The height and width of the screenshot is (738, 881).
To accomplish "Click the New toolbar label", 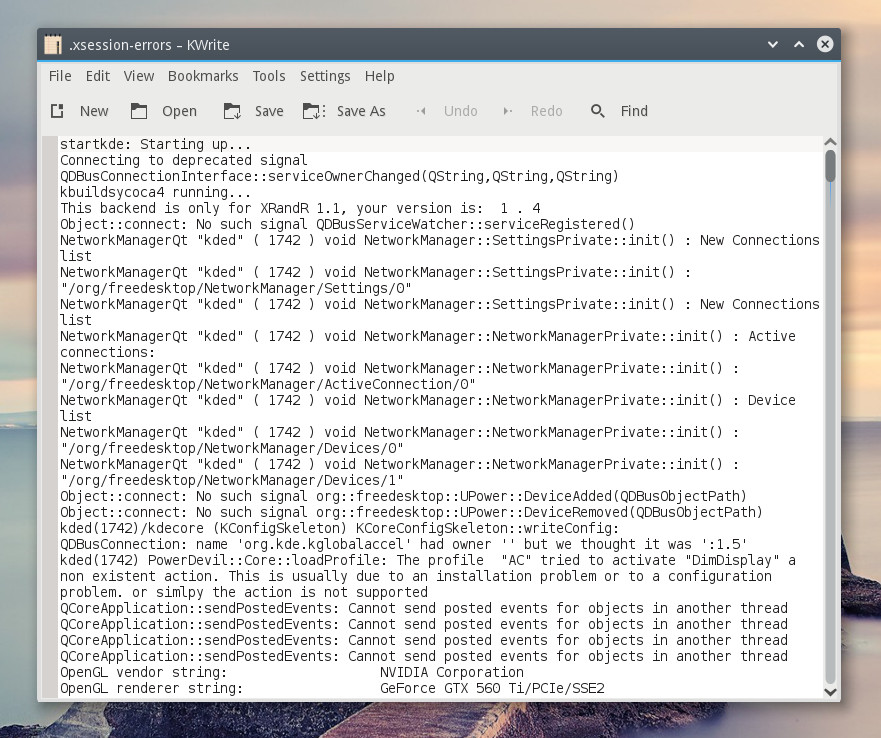I will tap(94, 111).
